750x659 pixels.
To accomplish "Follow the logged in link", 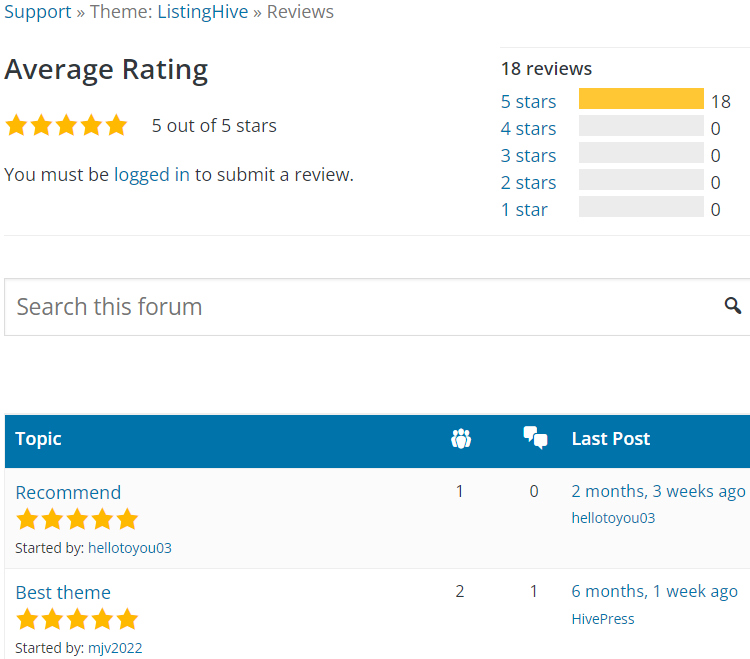I will pos(152,175).
